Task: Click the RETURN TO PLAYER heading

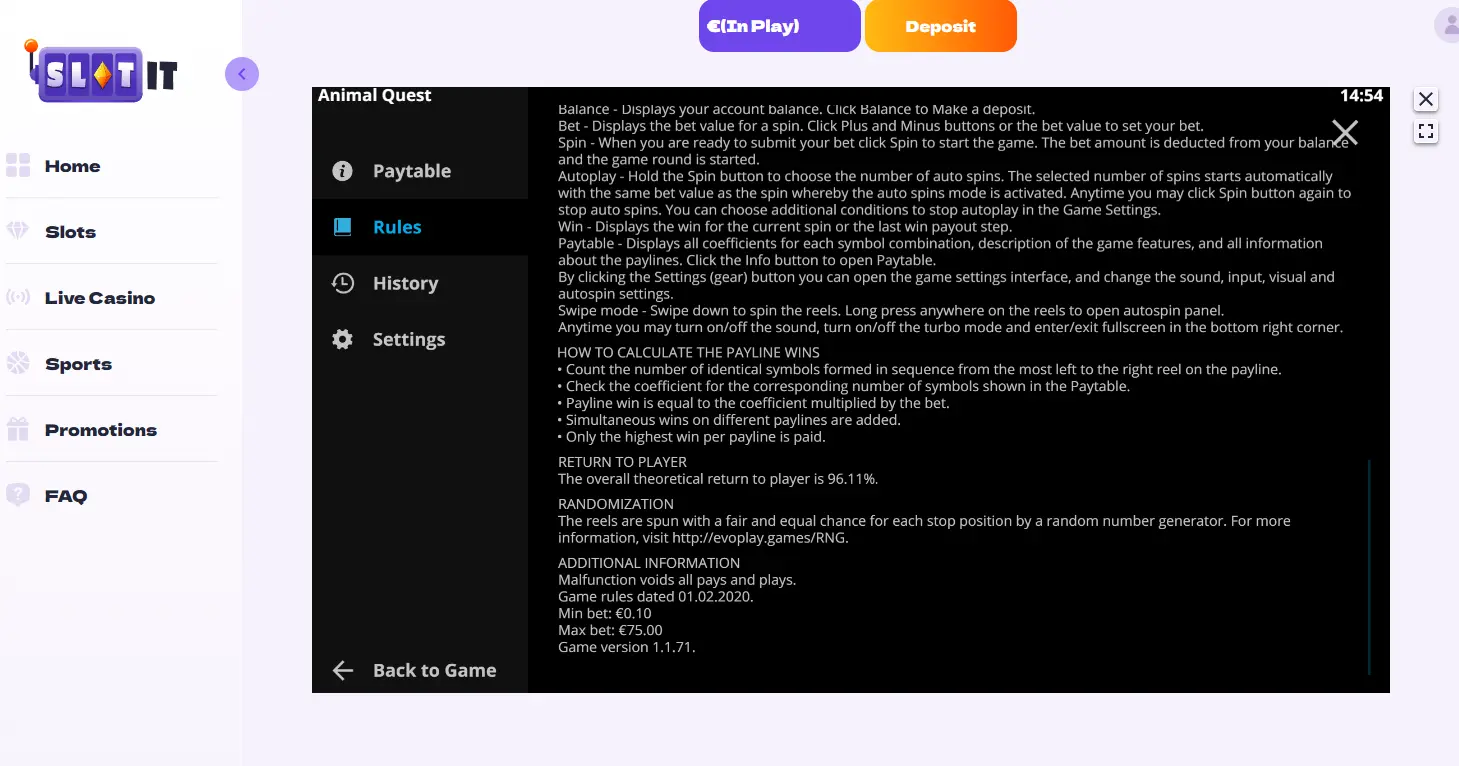Action: [x=622, y=462]
